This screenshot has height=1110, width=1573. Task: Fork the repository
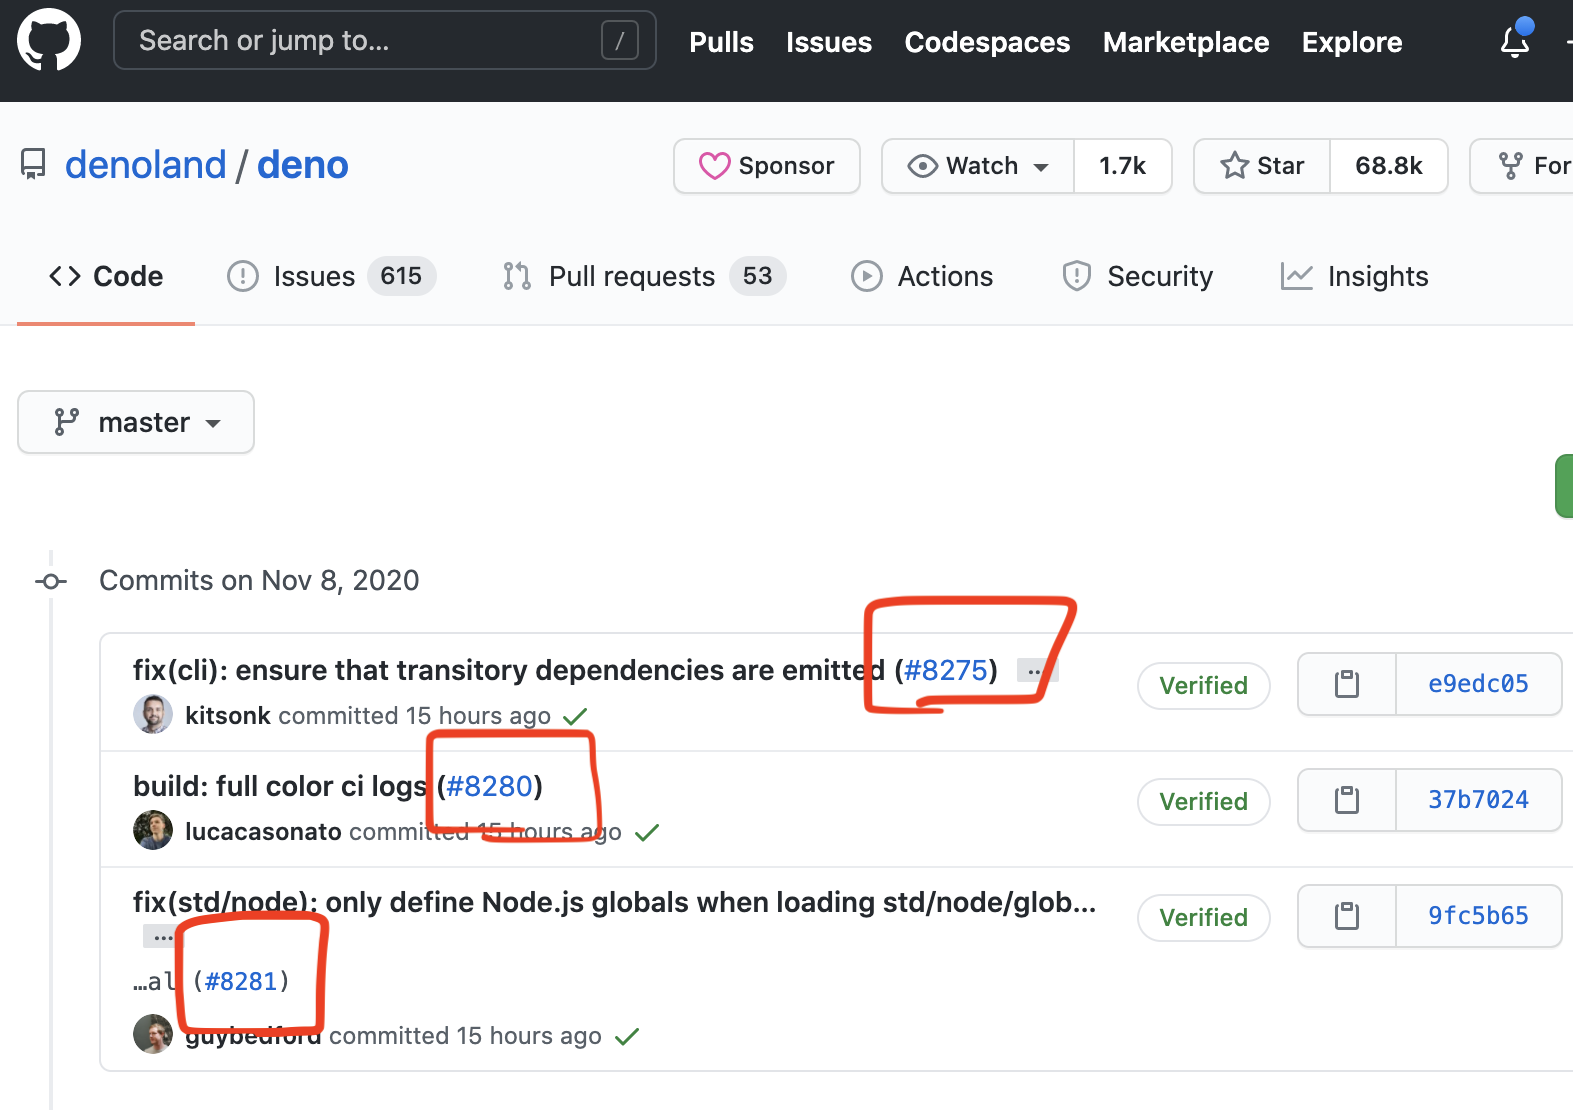[1523, 166]
